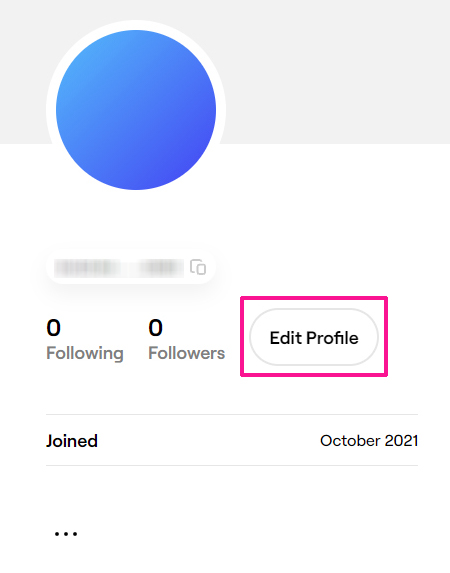The image size is (450, 573).
Task: Open the three-dot more options menu
Action: (66, 534)
